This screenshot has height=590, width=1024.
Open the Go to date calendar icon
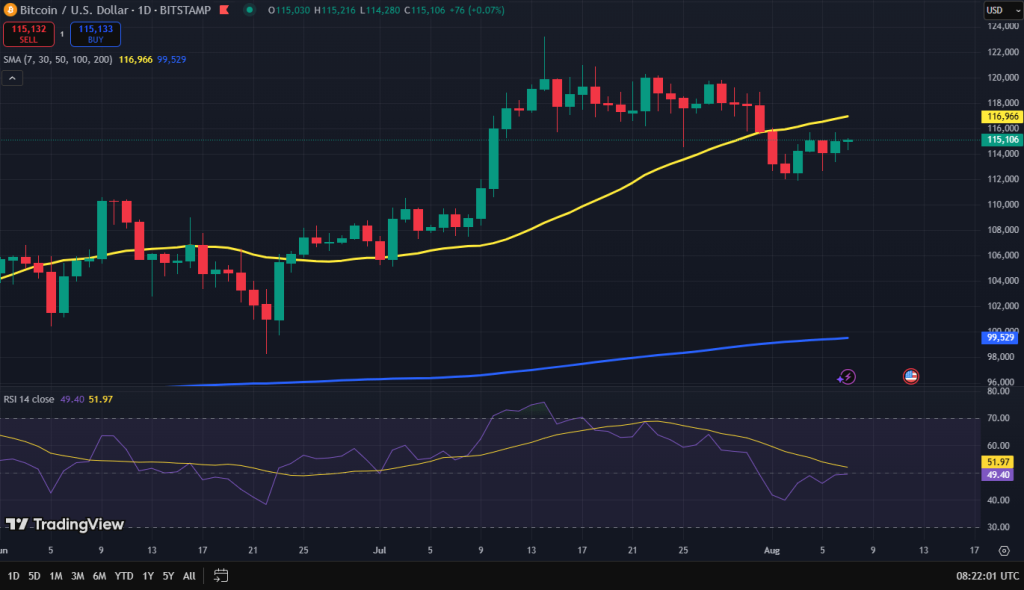tap(221, 576)
